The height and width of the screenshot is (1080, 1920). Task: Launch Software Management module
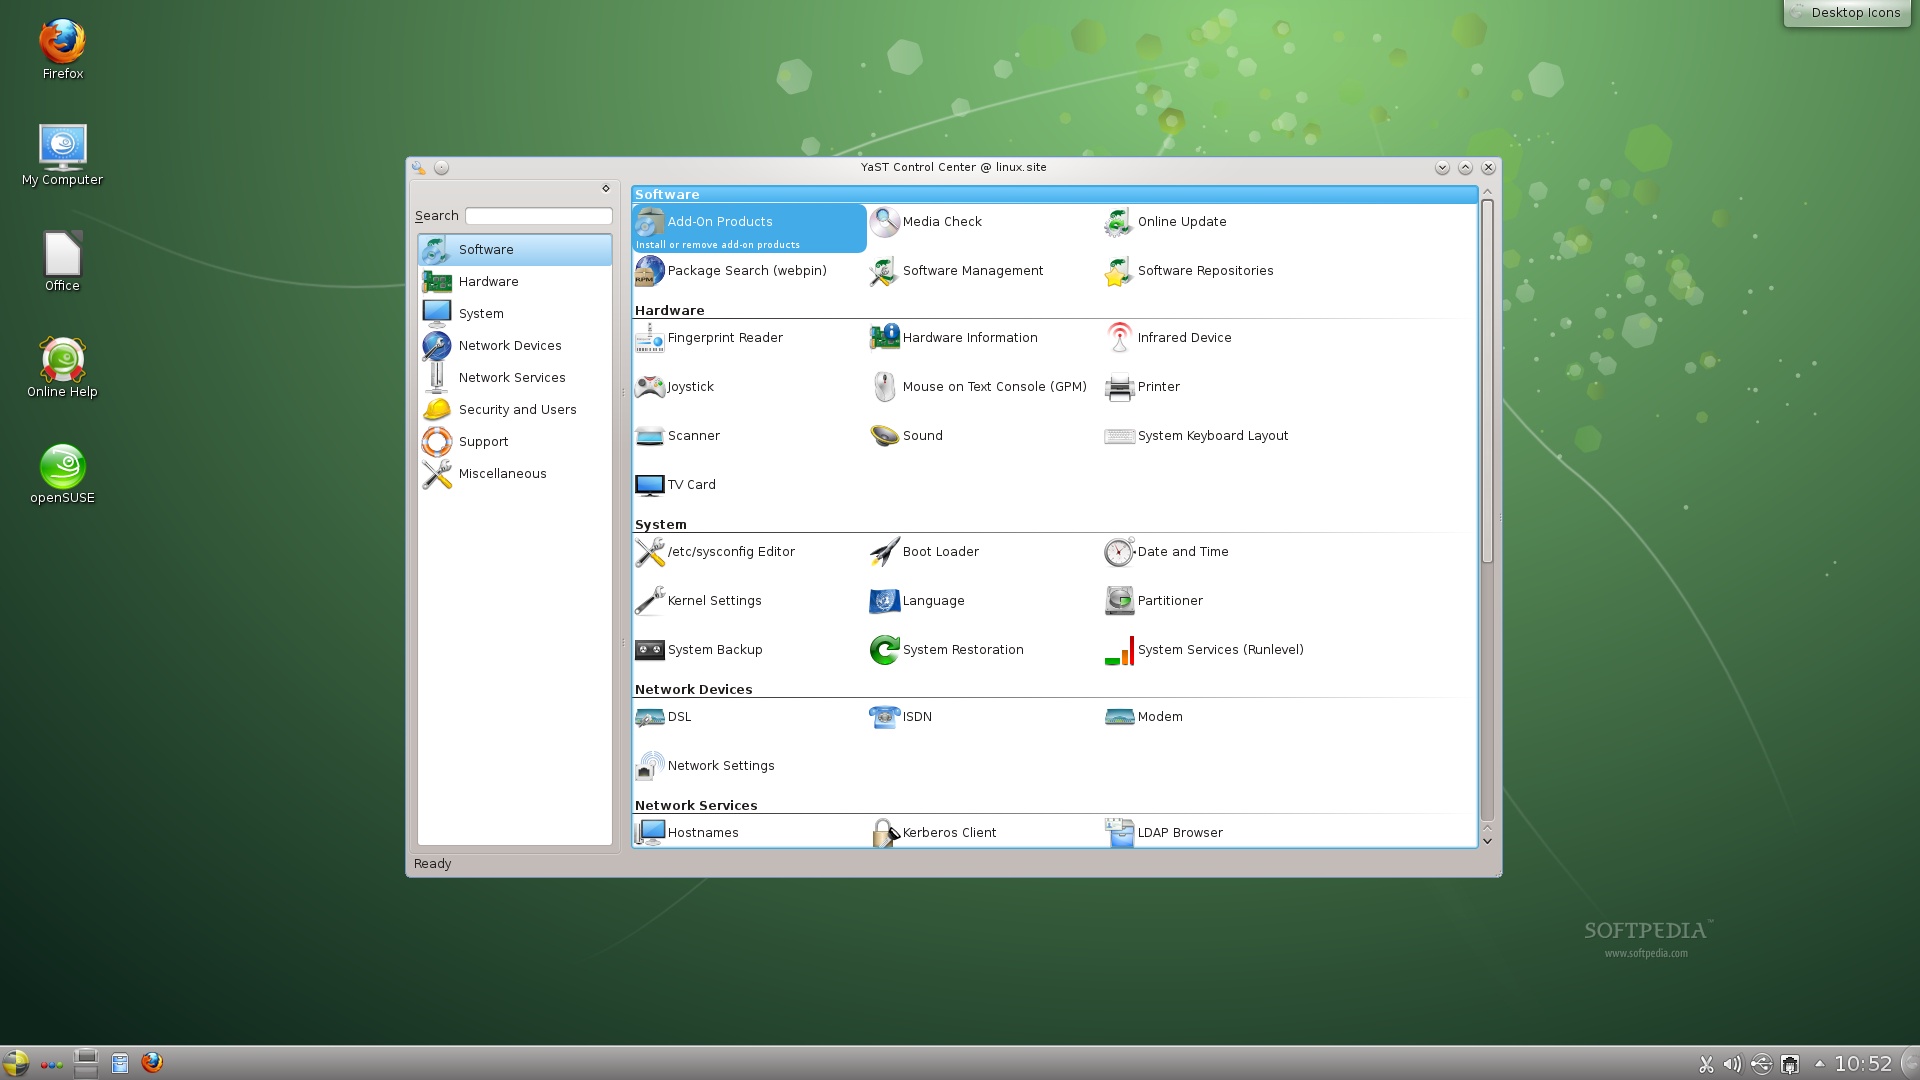click(956, 271)
